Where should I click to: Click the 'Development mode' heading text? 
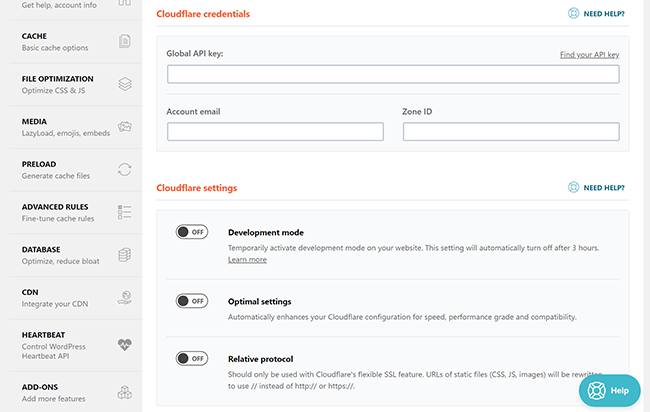(x=266, y=233)
